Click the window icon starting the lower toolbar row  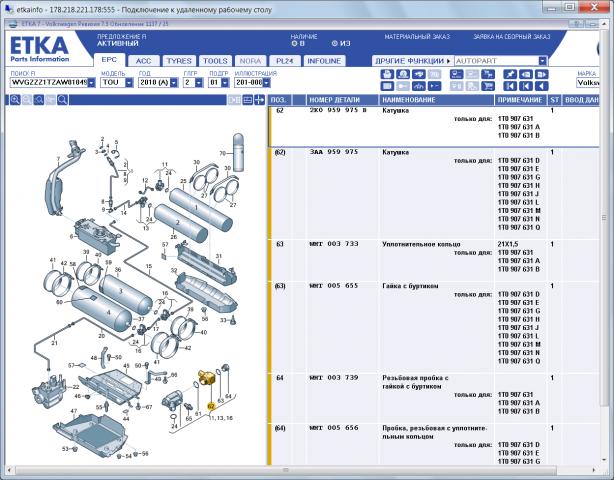tap(387, 86)
